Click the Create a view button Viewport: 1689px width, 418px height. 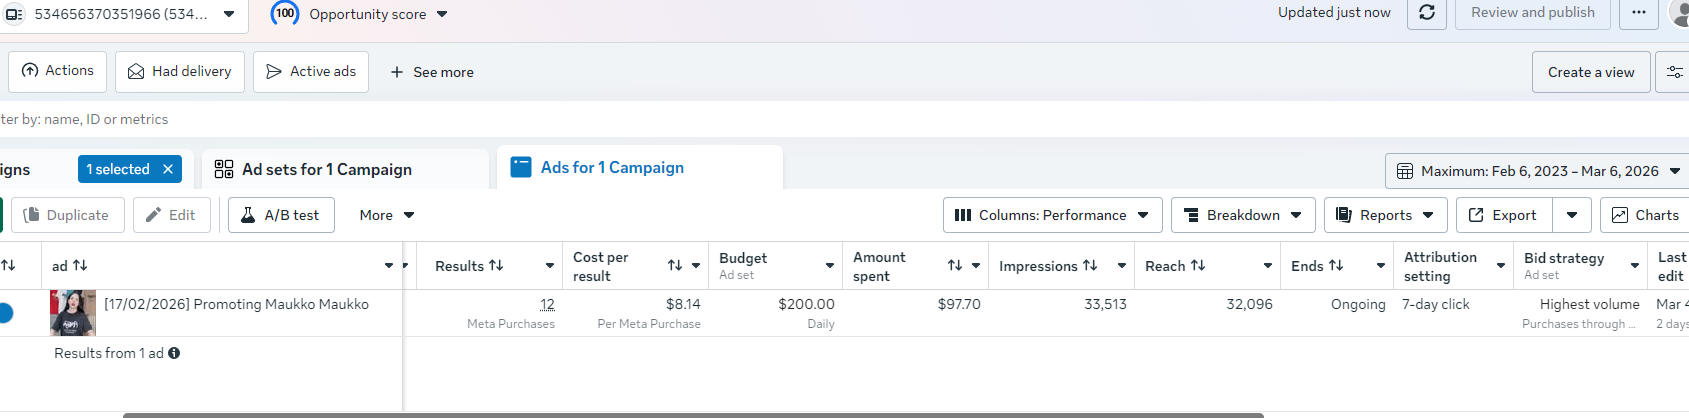click(1590, 72)
